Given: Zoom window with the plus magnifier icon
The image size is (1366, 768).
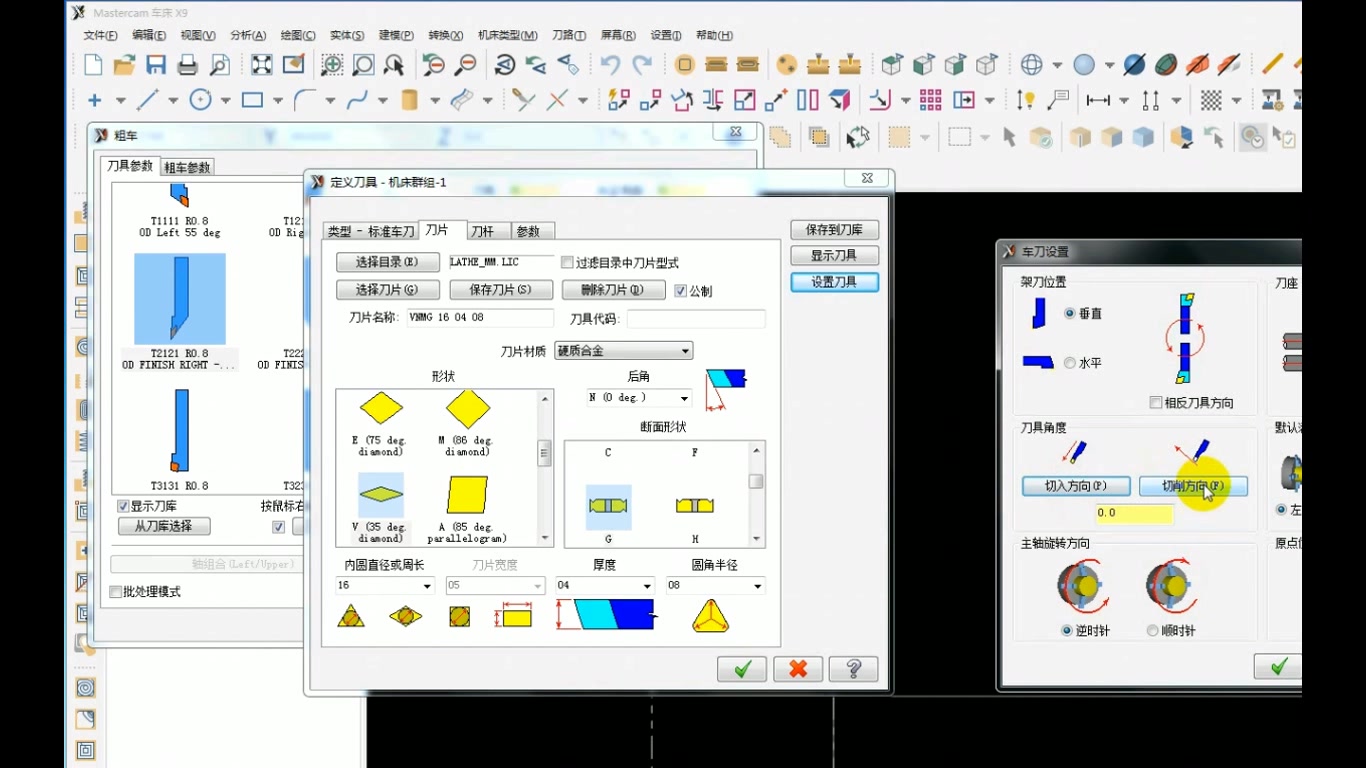Looking at the screenshot, I should [332, 66].
